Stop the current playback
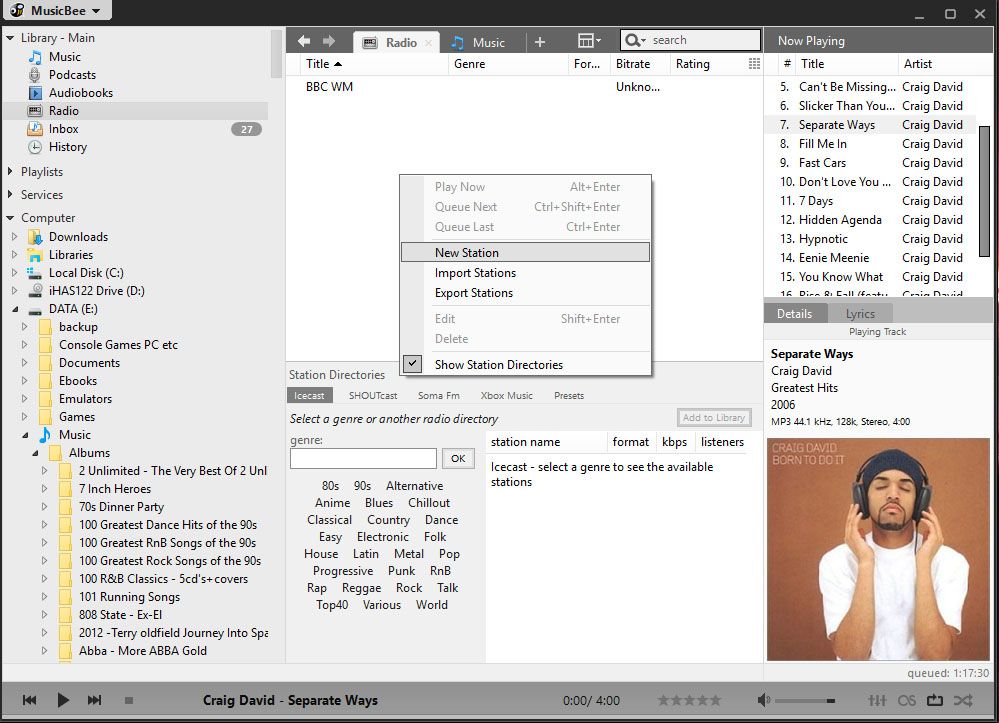Viewport: 999px width, 723px height. [130, 700]
